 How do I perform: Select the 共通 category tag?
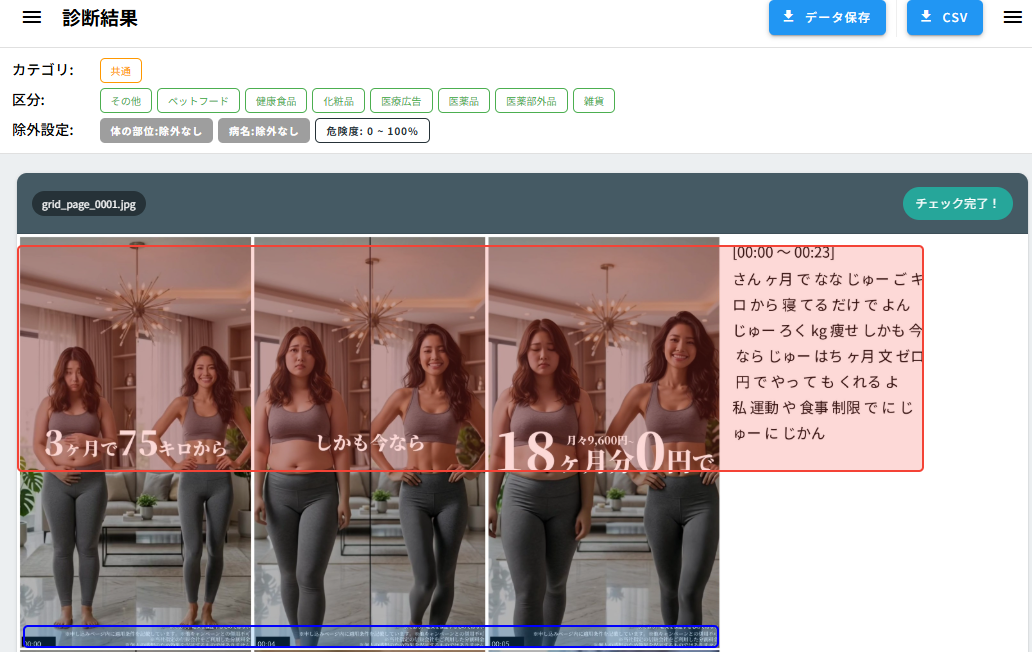121,71
